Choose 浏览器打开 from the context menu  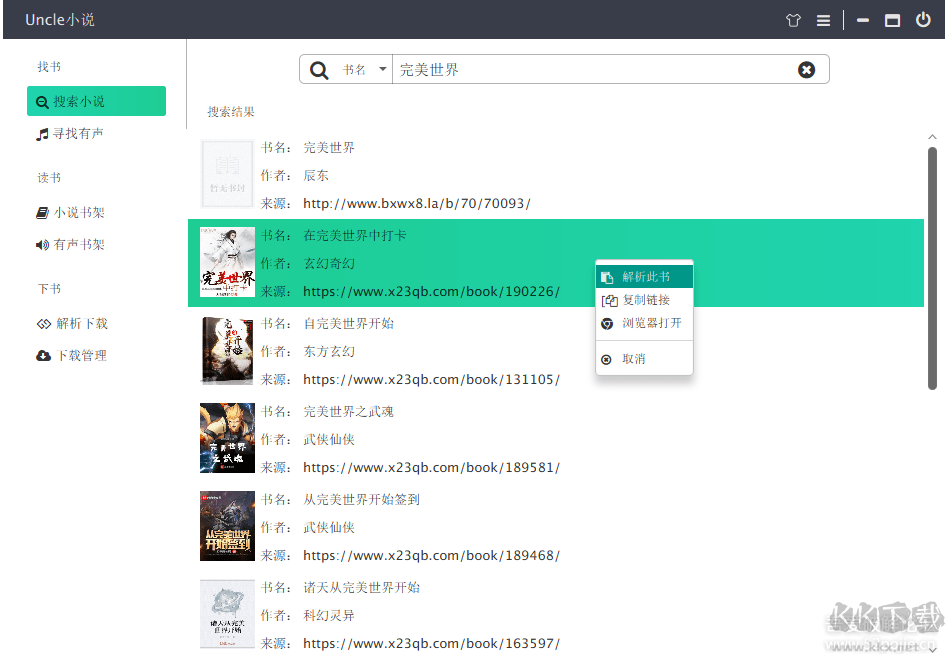tap(644, 323)
